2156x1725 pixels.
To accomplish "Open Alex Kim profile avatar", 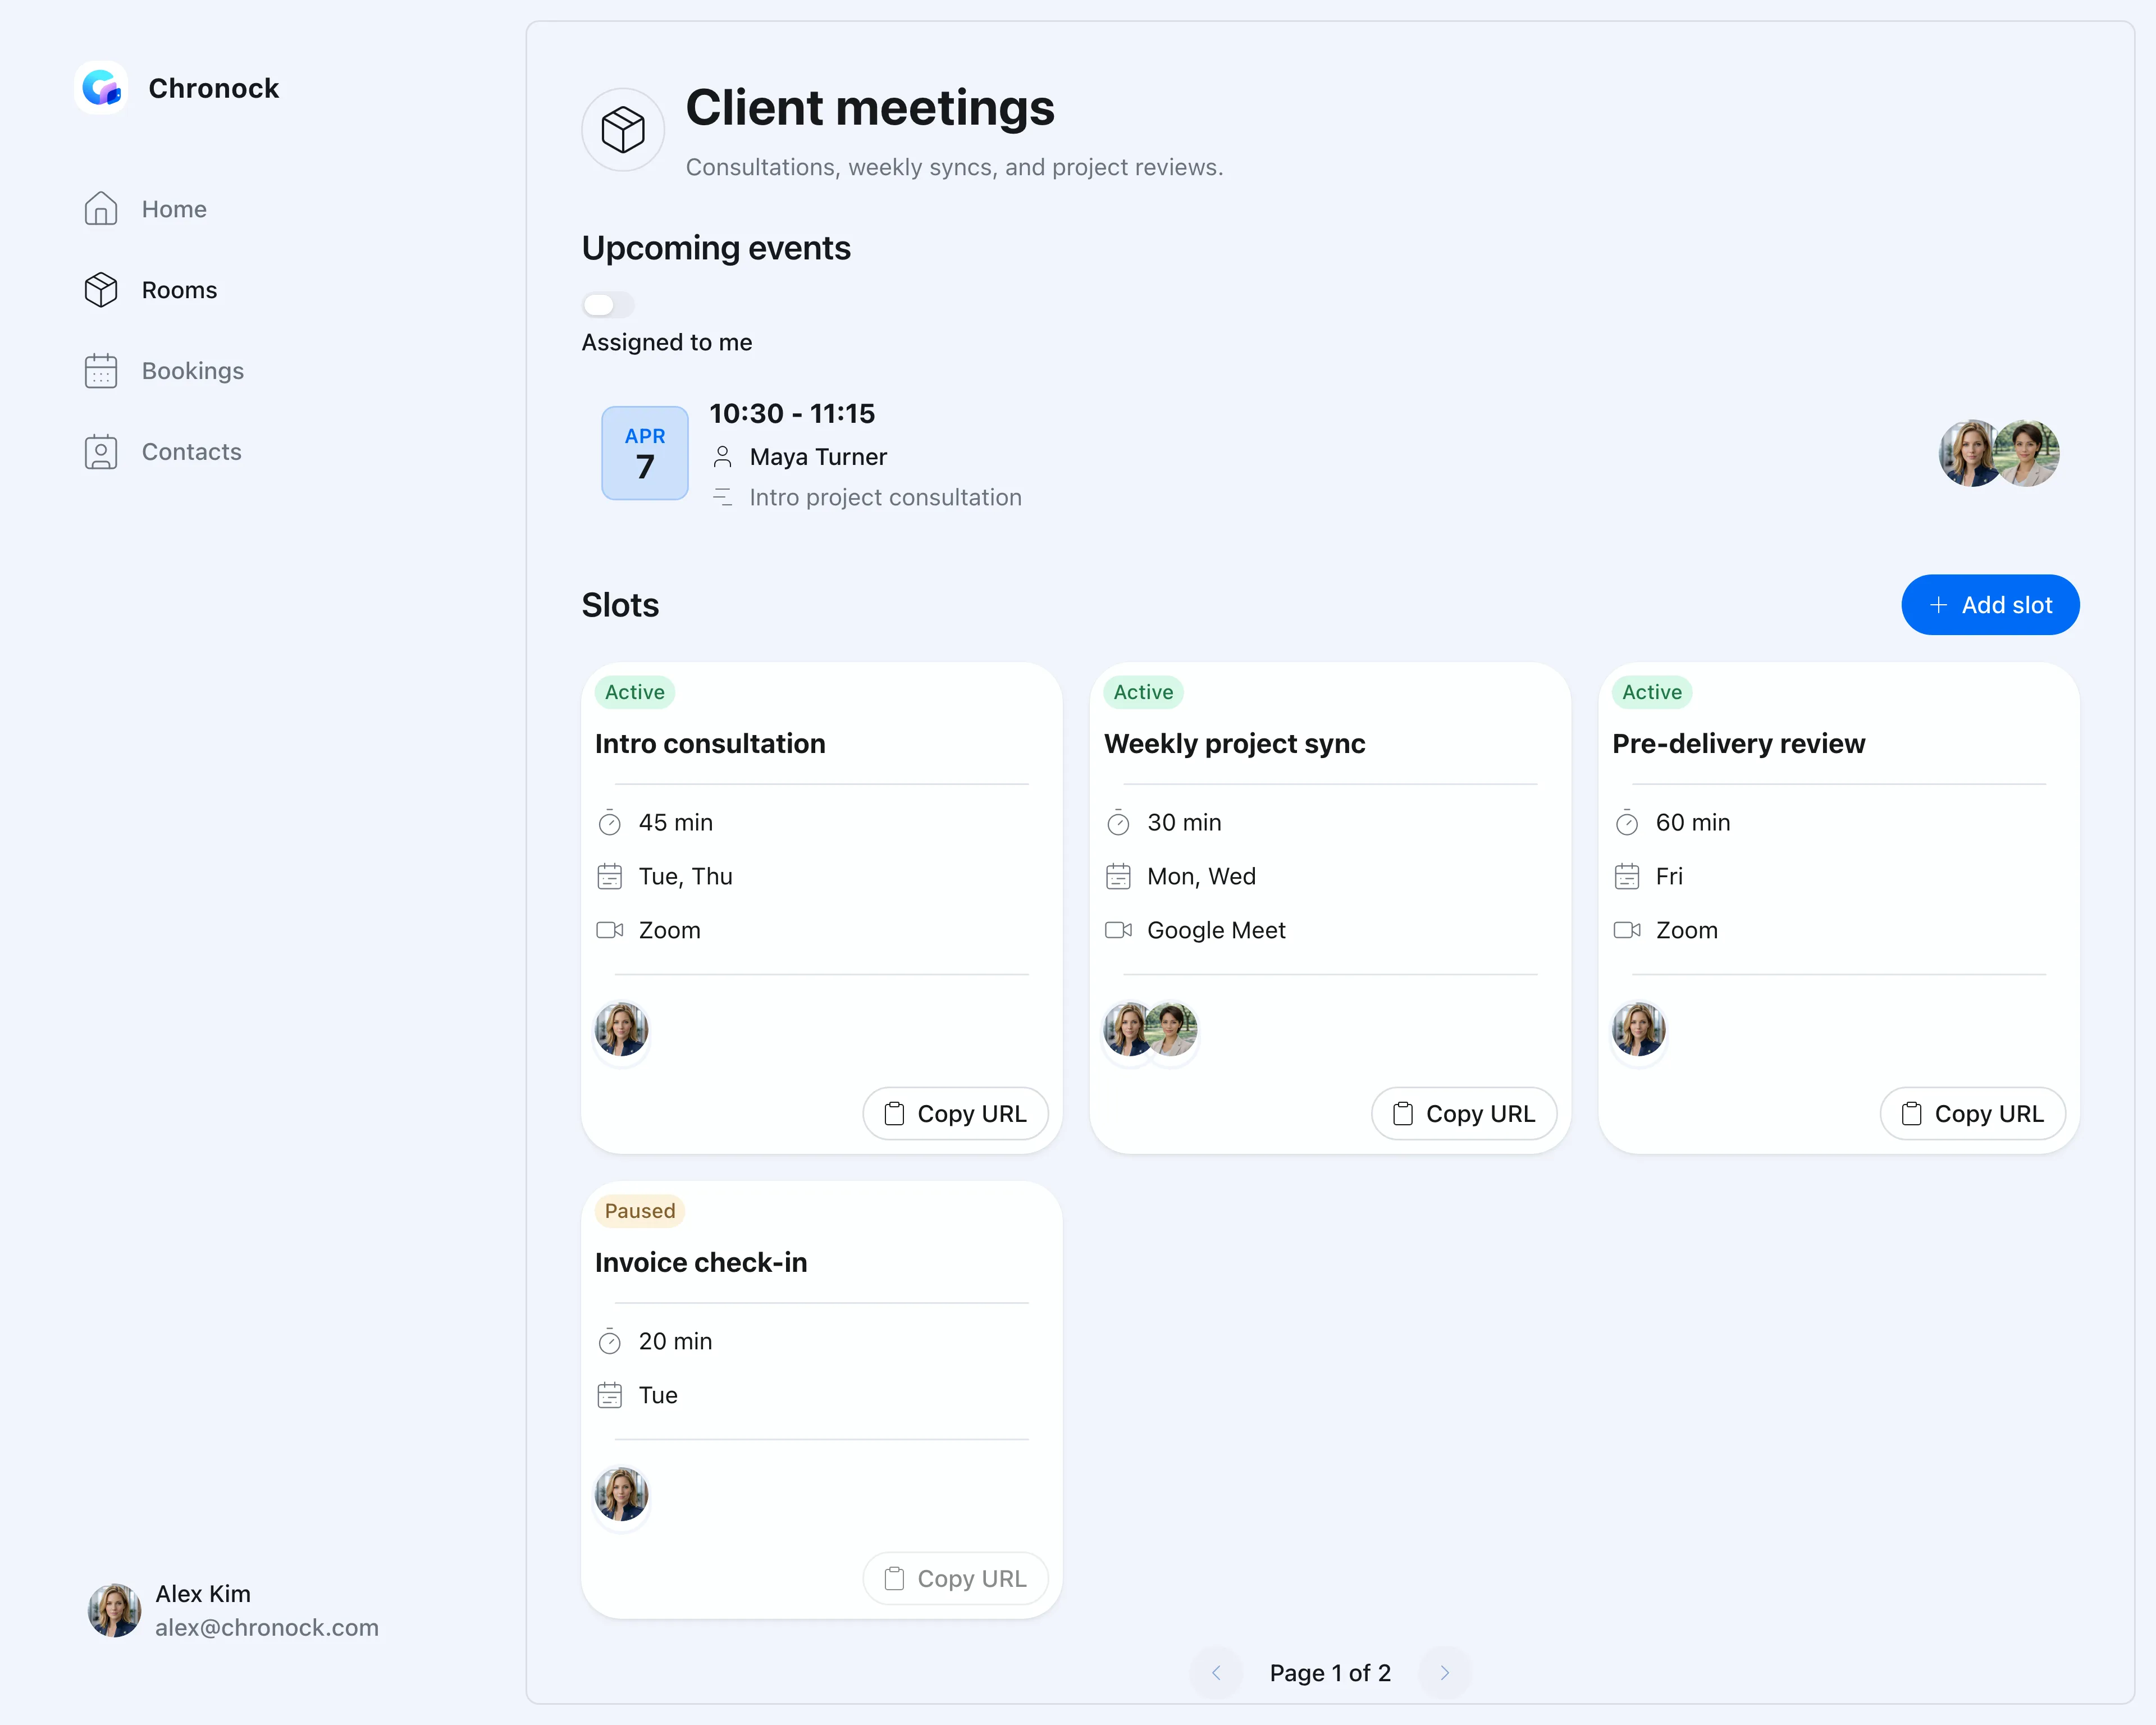I will (x=114, y=1610).
